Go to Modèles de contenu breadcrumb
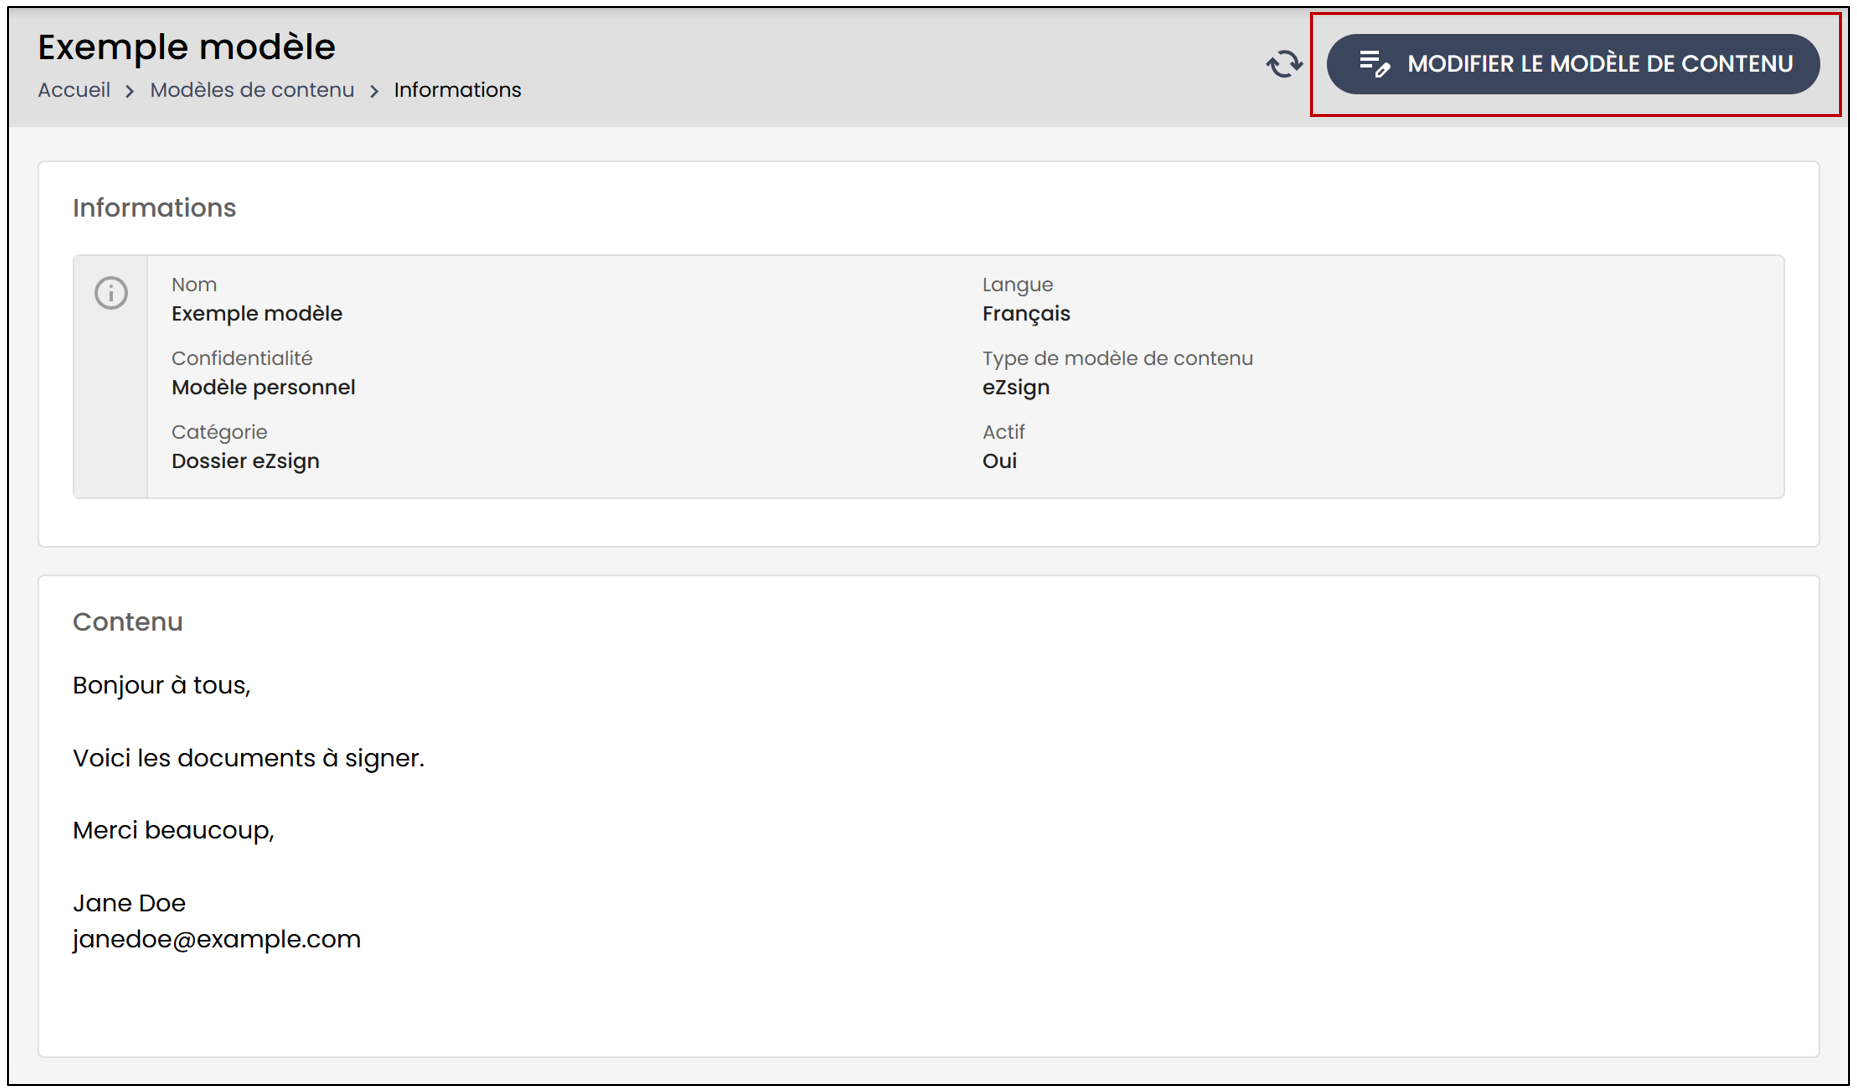The image size is (1857, 1092). (x=252, y=90)
